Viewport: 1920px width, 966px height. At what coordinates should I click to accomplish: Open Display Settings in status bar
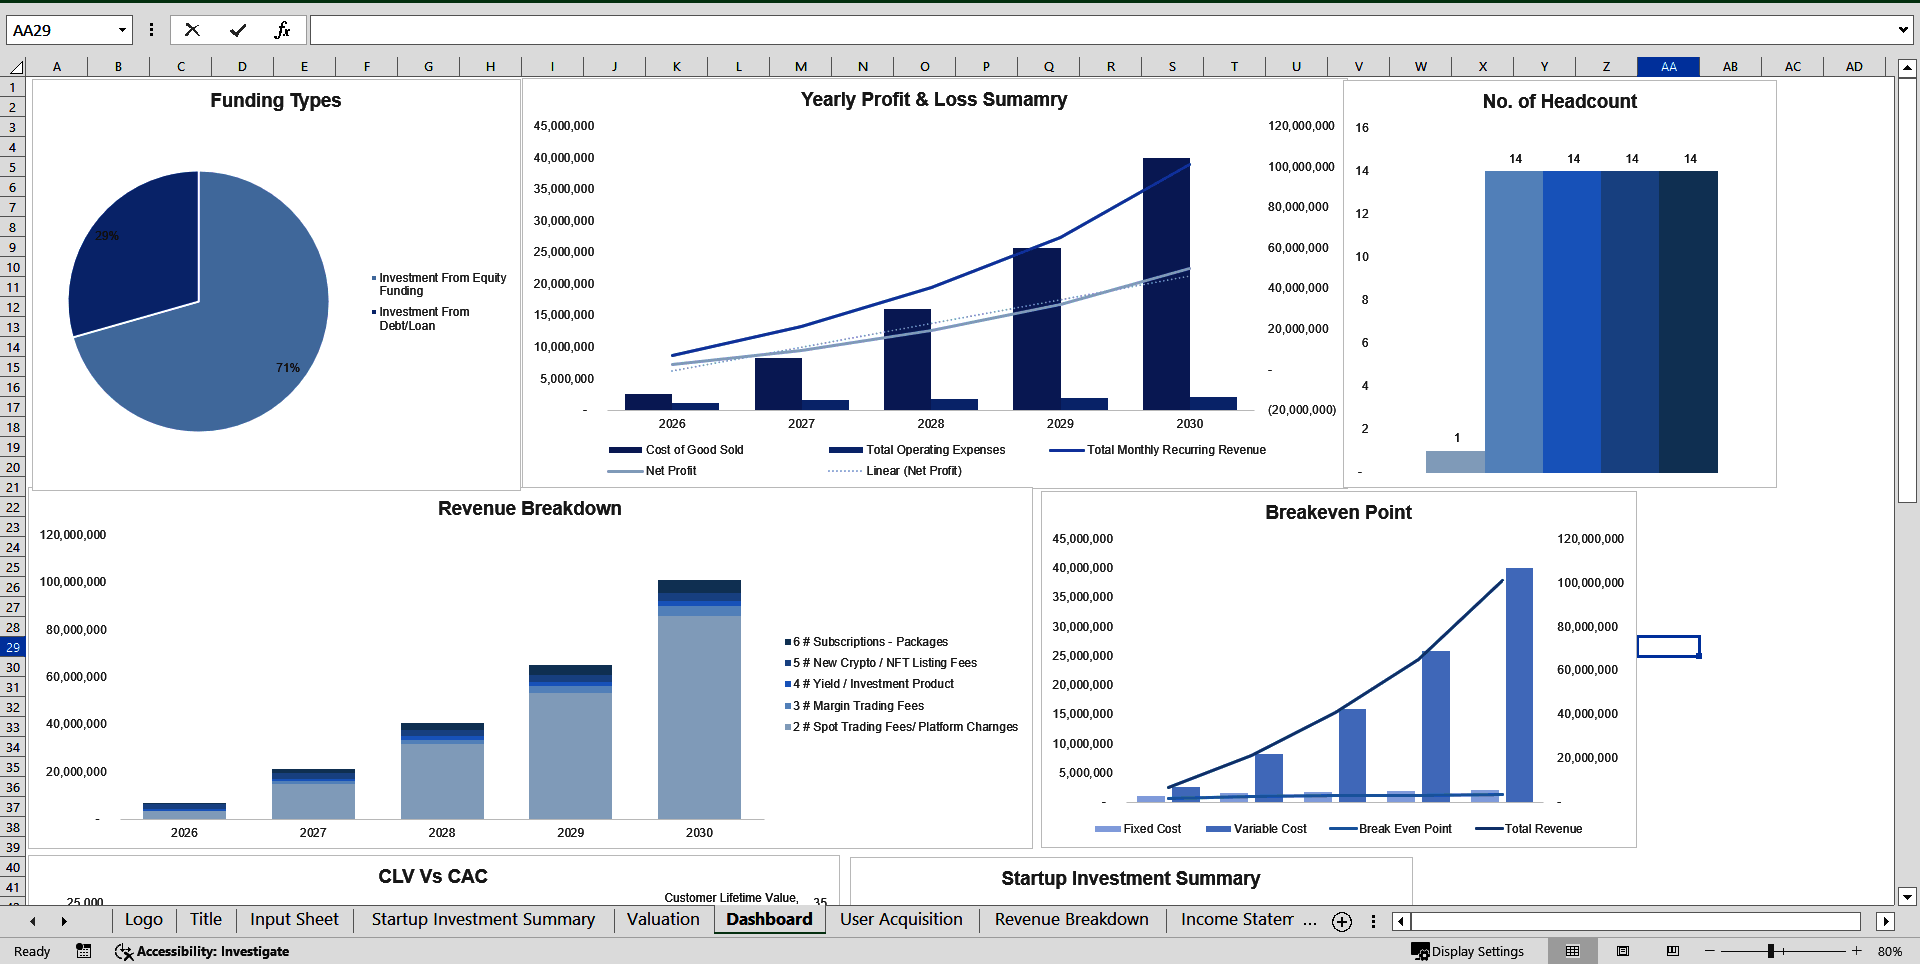coord(1468,951)
